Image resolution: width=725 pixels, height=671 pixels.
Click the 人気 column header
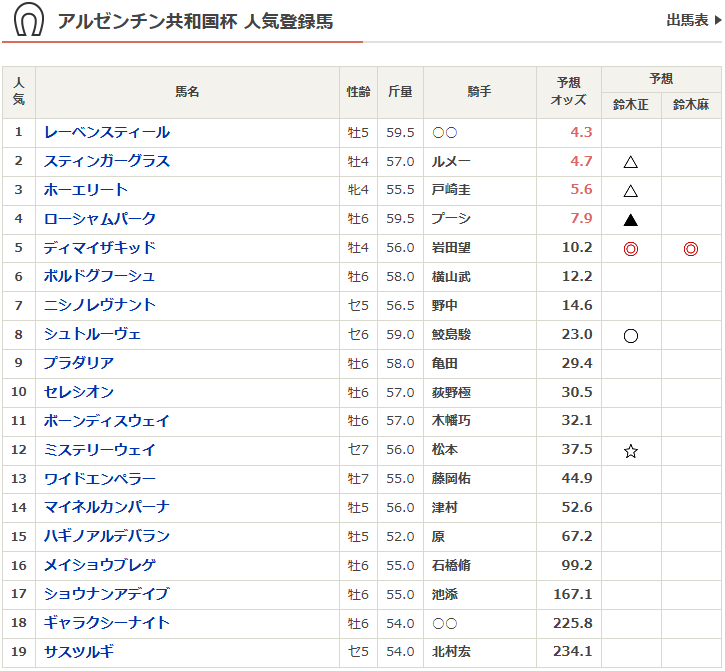pyautogui.click(x=19, y=92)
